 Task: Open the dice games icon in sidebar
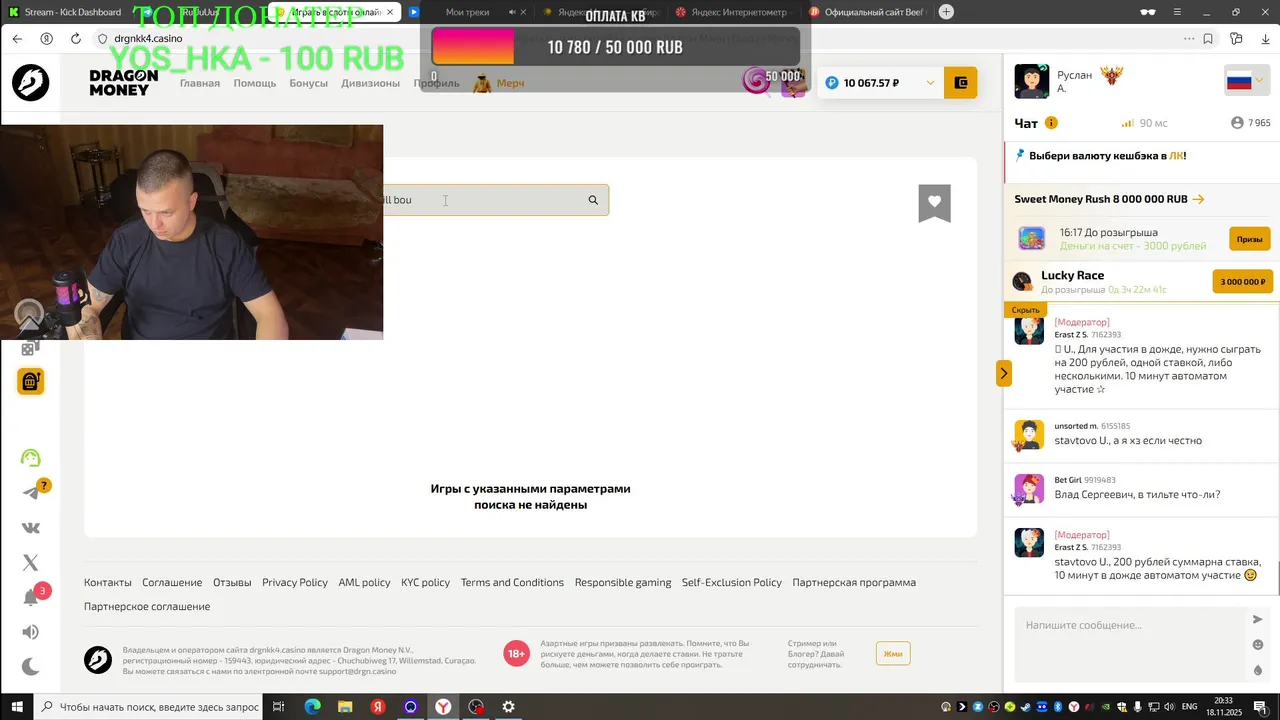pos(30,347)
